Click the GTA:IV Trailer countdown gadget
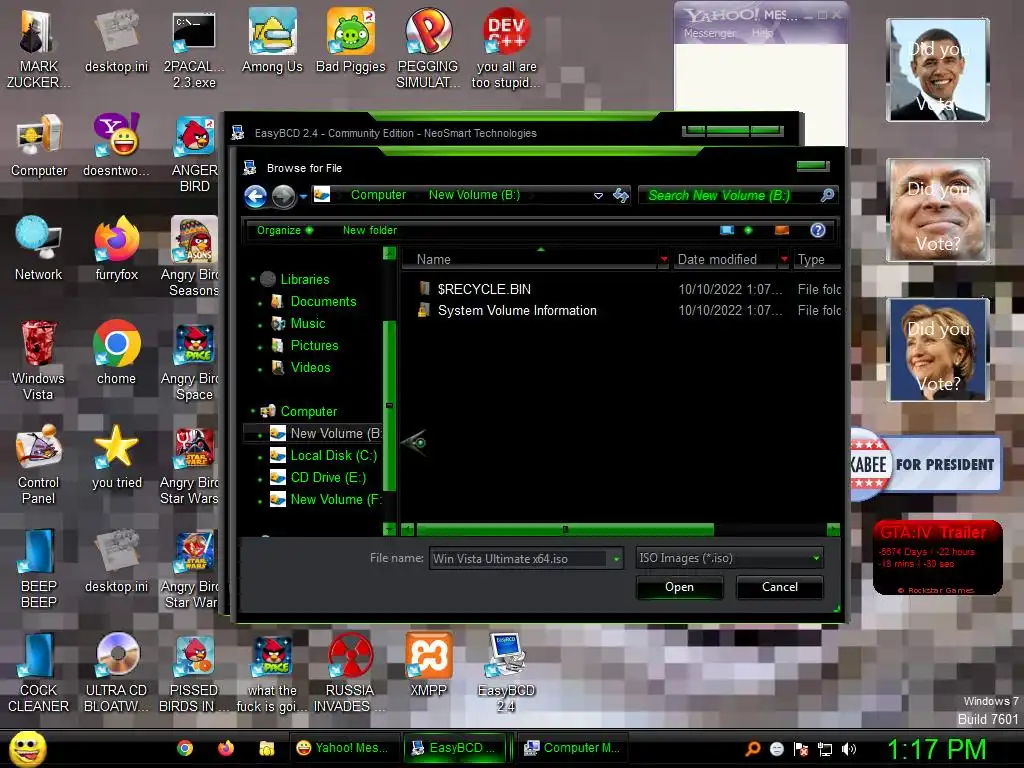 tap(937, 558)
